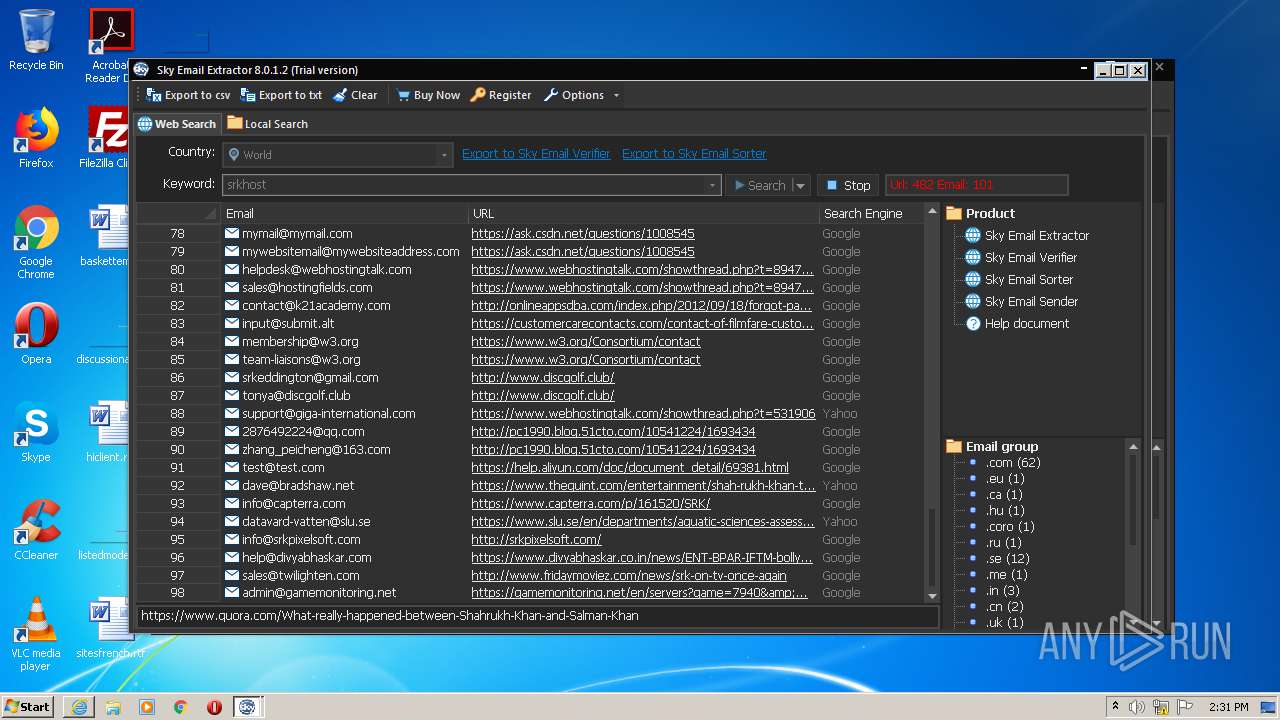Click the Register key button
This screenshot has width=1280, height=720.
pyautogui.click(x=501, y=95)
